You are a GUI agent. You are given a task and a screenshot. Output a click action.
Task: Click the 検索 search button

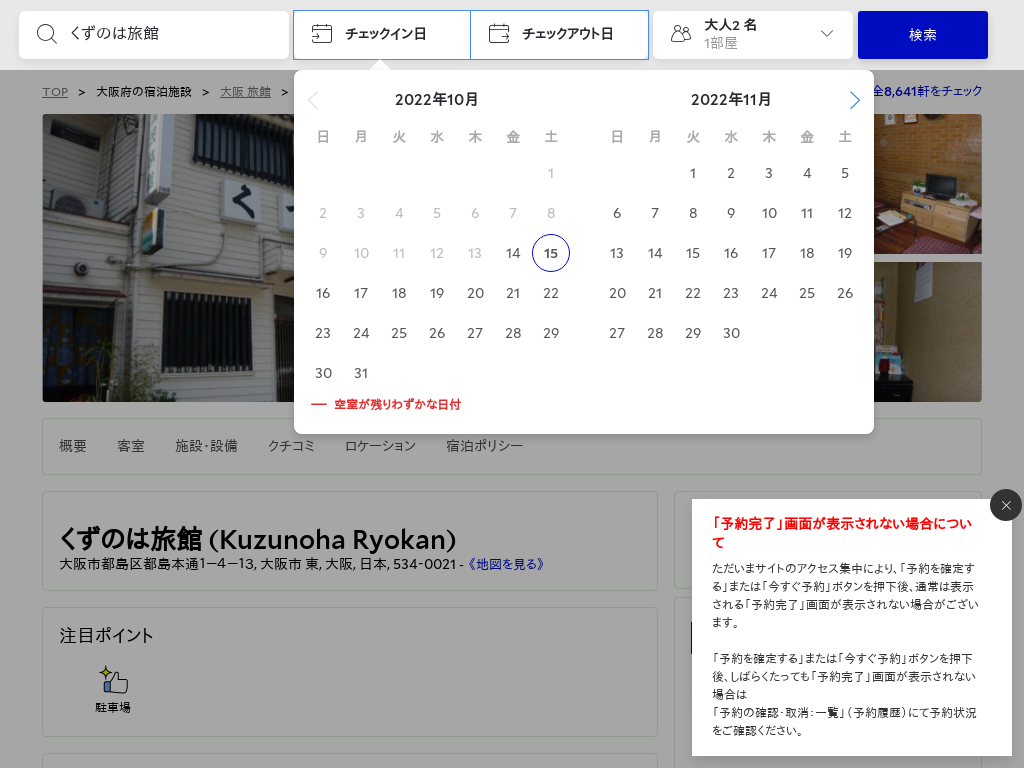coord(923,35)
